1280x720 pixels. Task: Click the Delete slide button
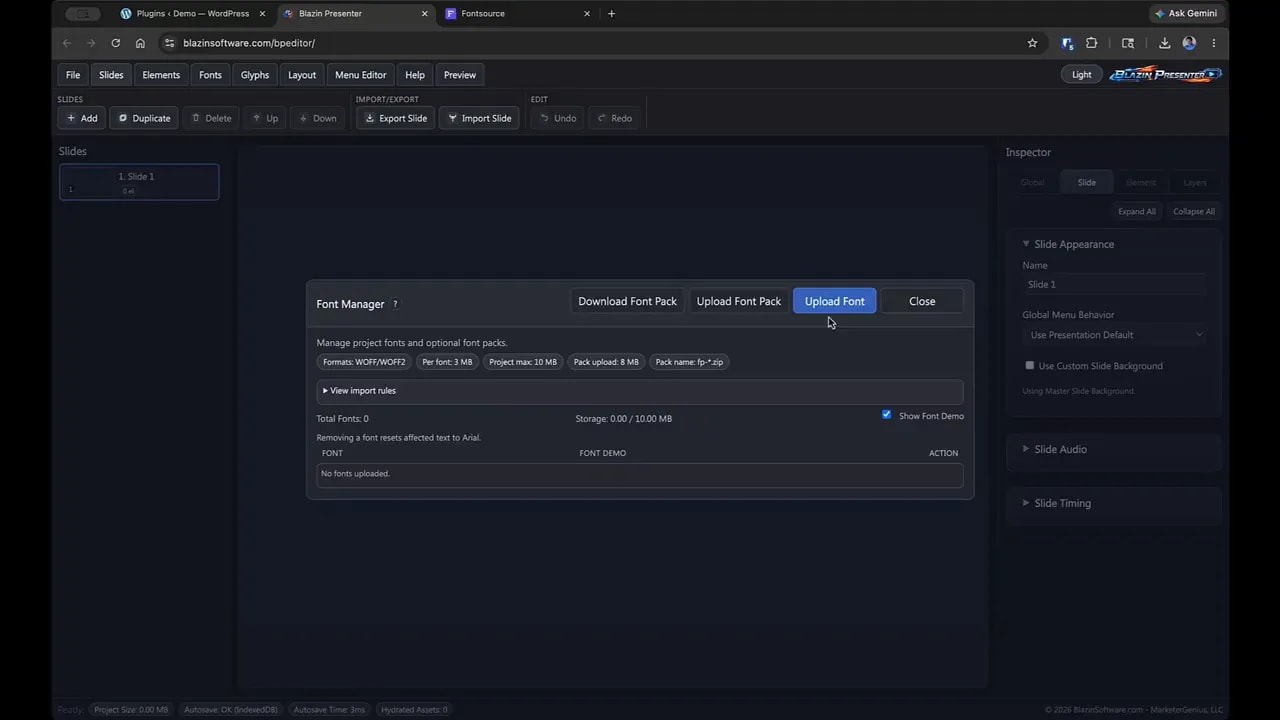point(211,118)
